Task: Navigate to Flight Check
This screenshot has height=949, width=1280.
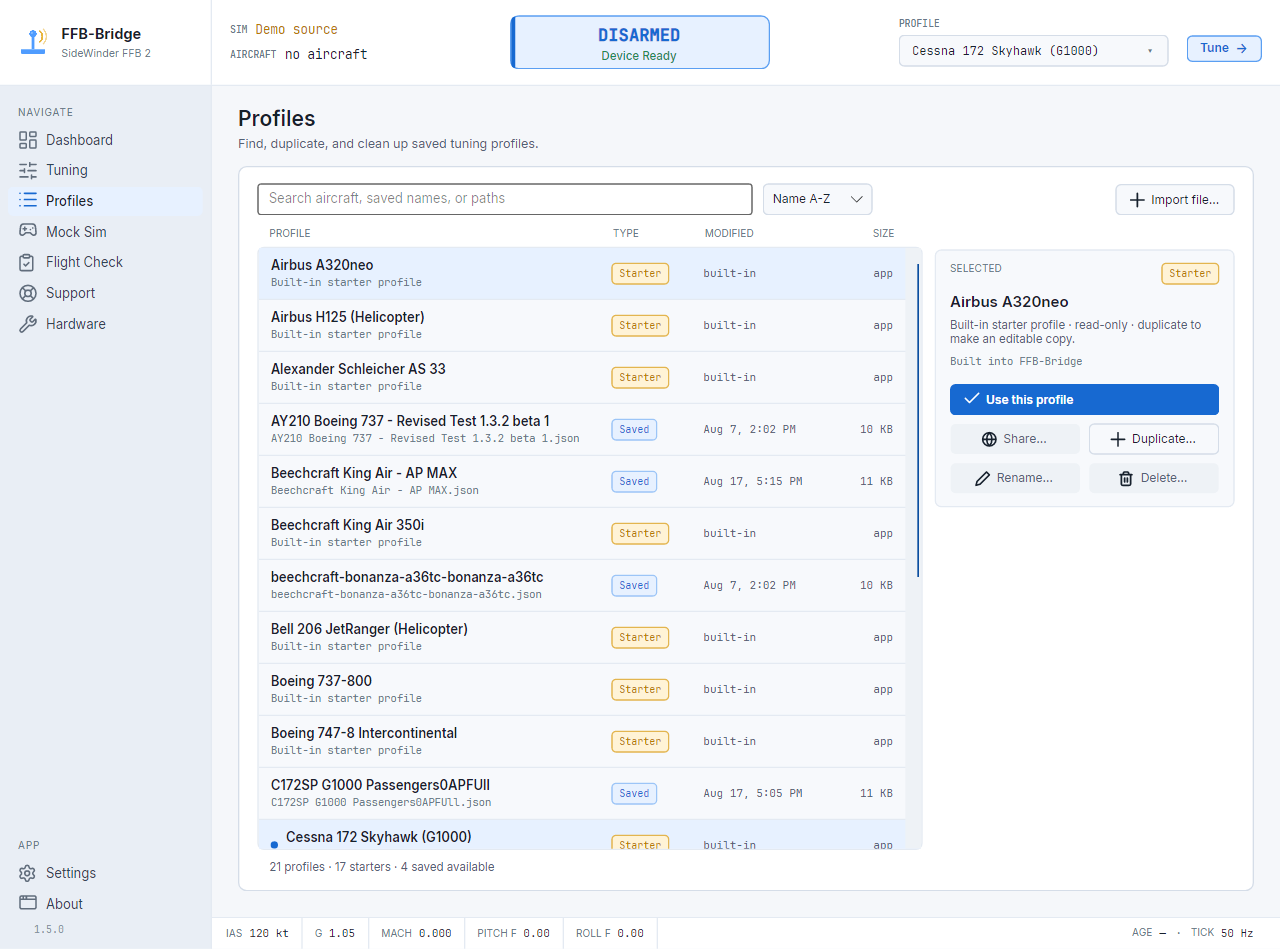Action: 105,262
